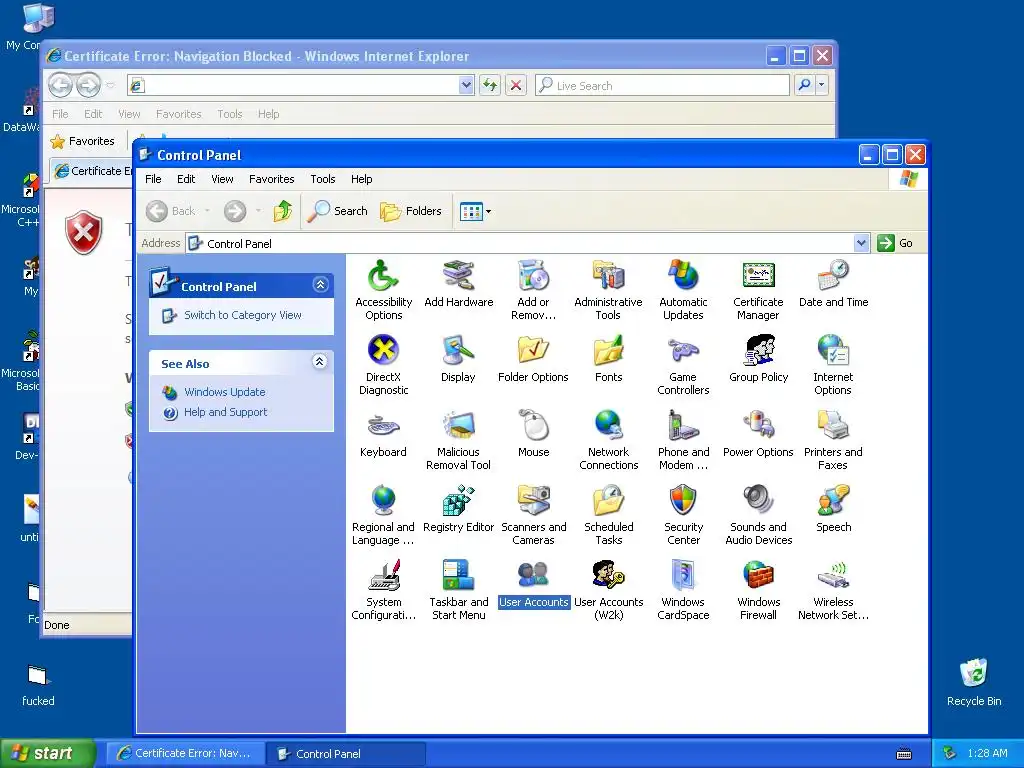Open Add or Remove Programs icon

[534, 289]
